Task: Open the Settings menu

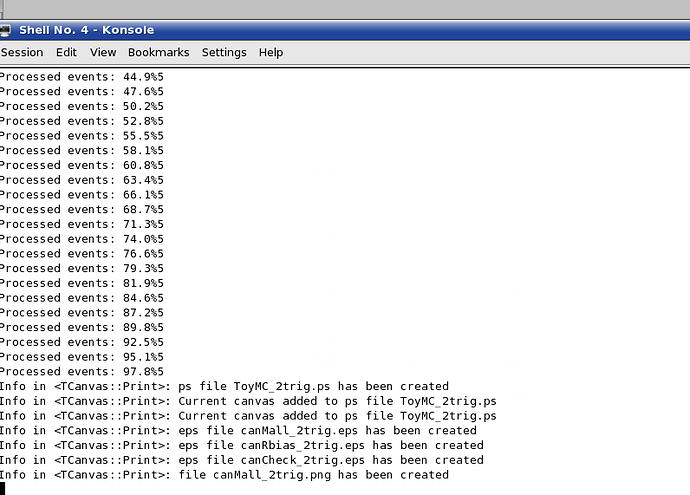Action: [224, 52]
